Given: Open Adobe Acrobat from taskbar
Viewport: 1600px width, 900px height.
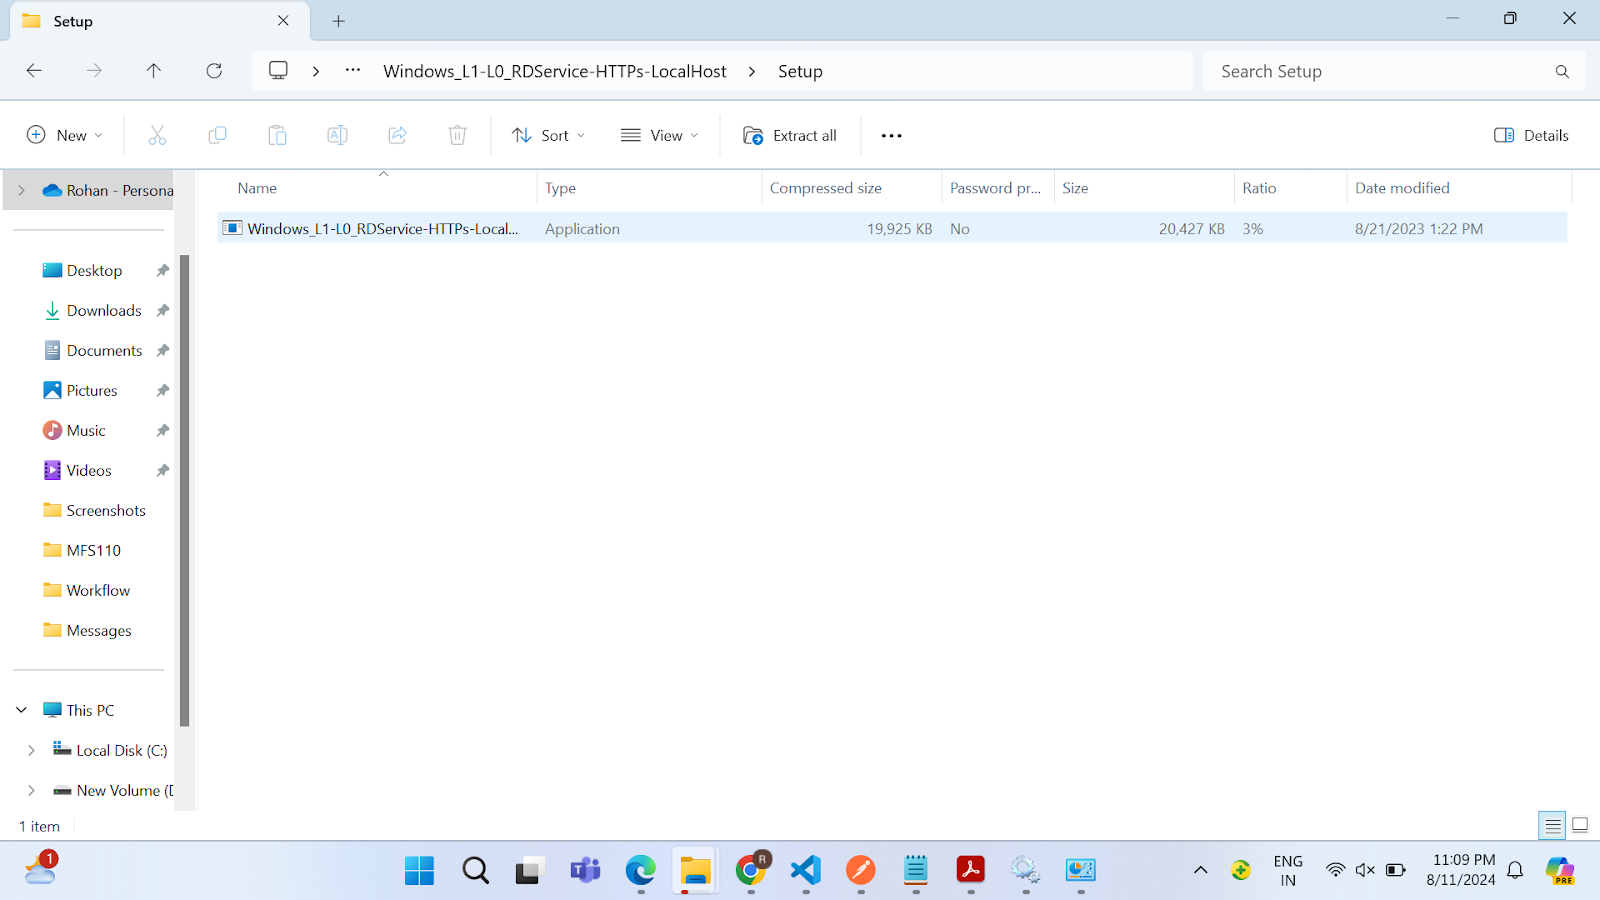Looking at the screenshot, I should 970,871.
